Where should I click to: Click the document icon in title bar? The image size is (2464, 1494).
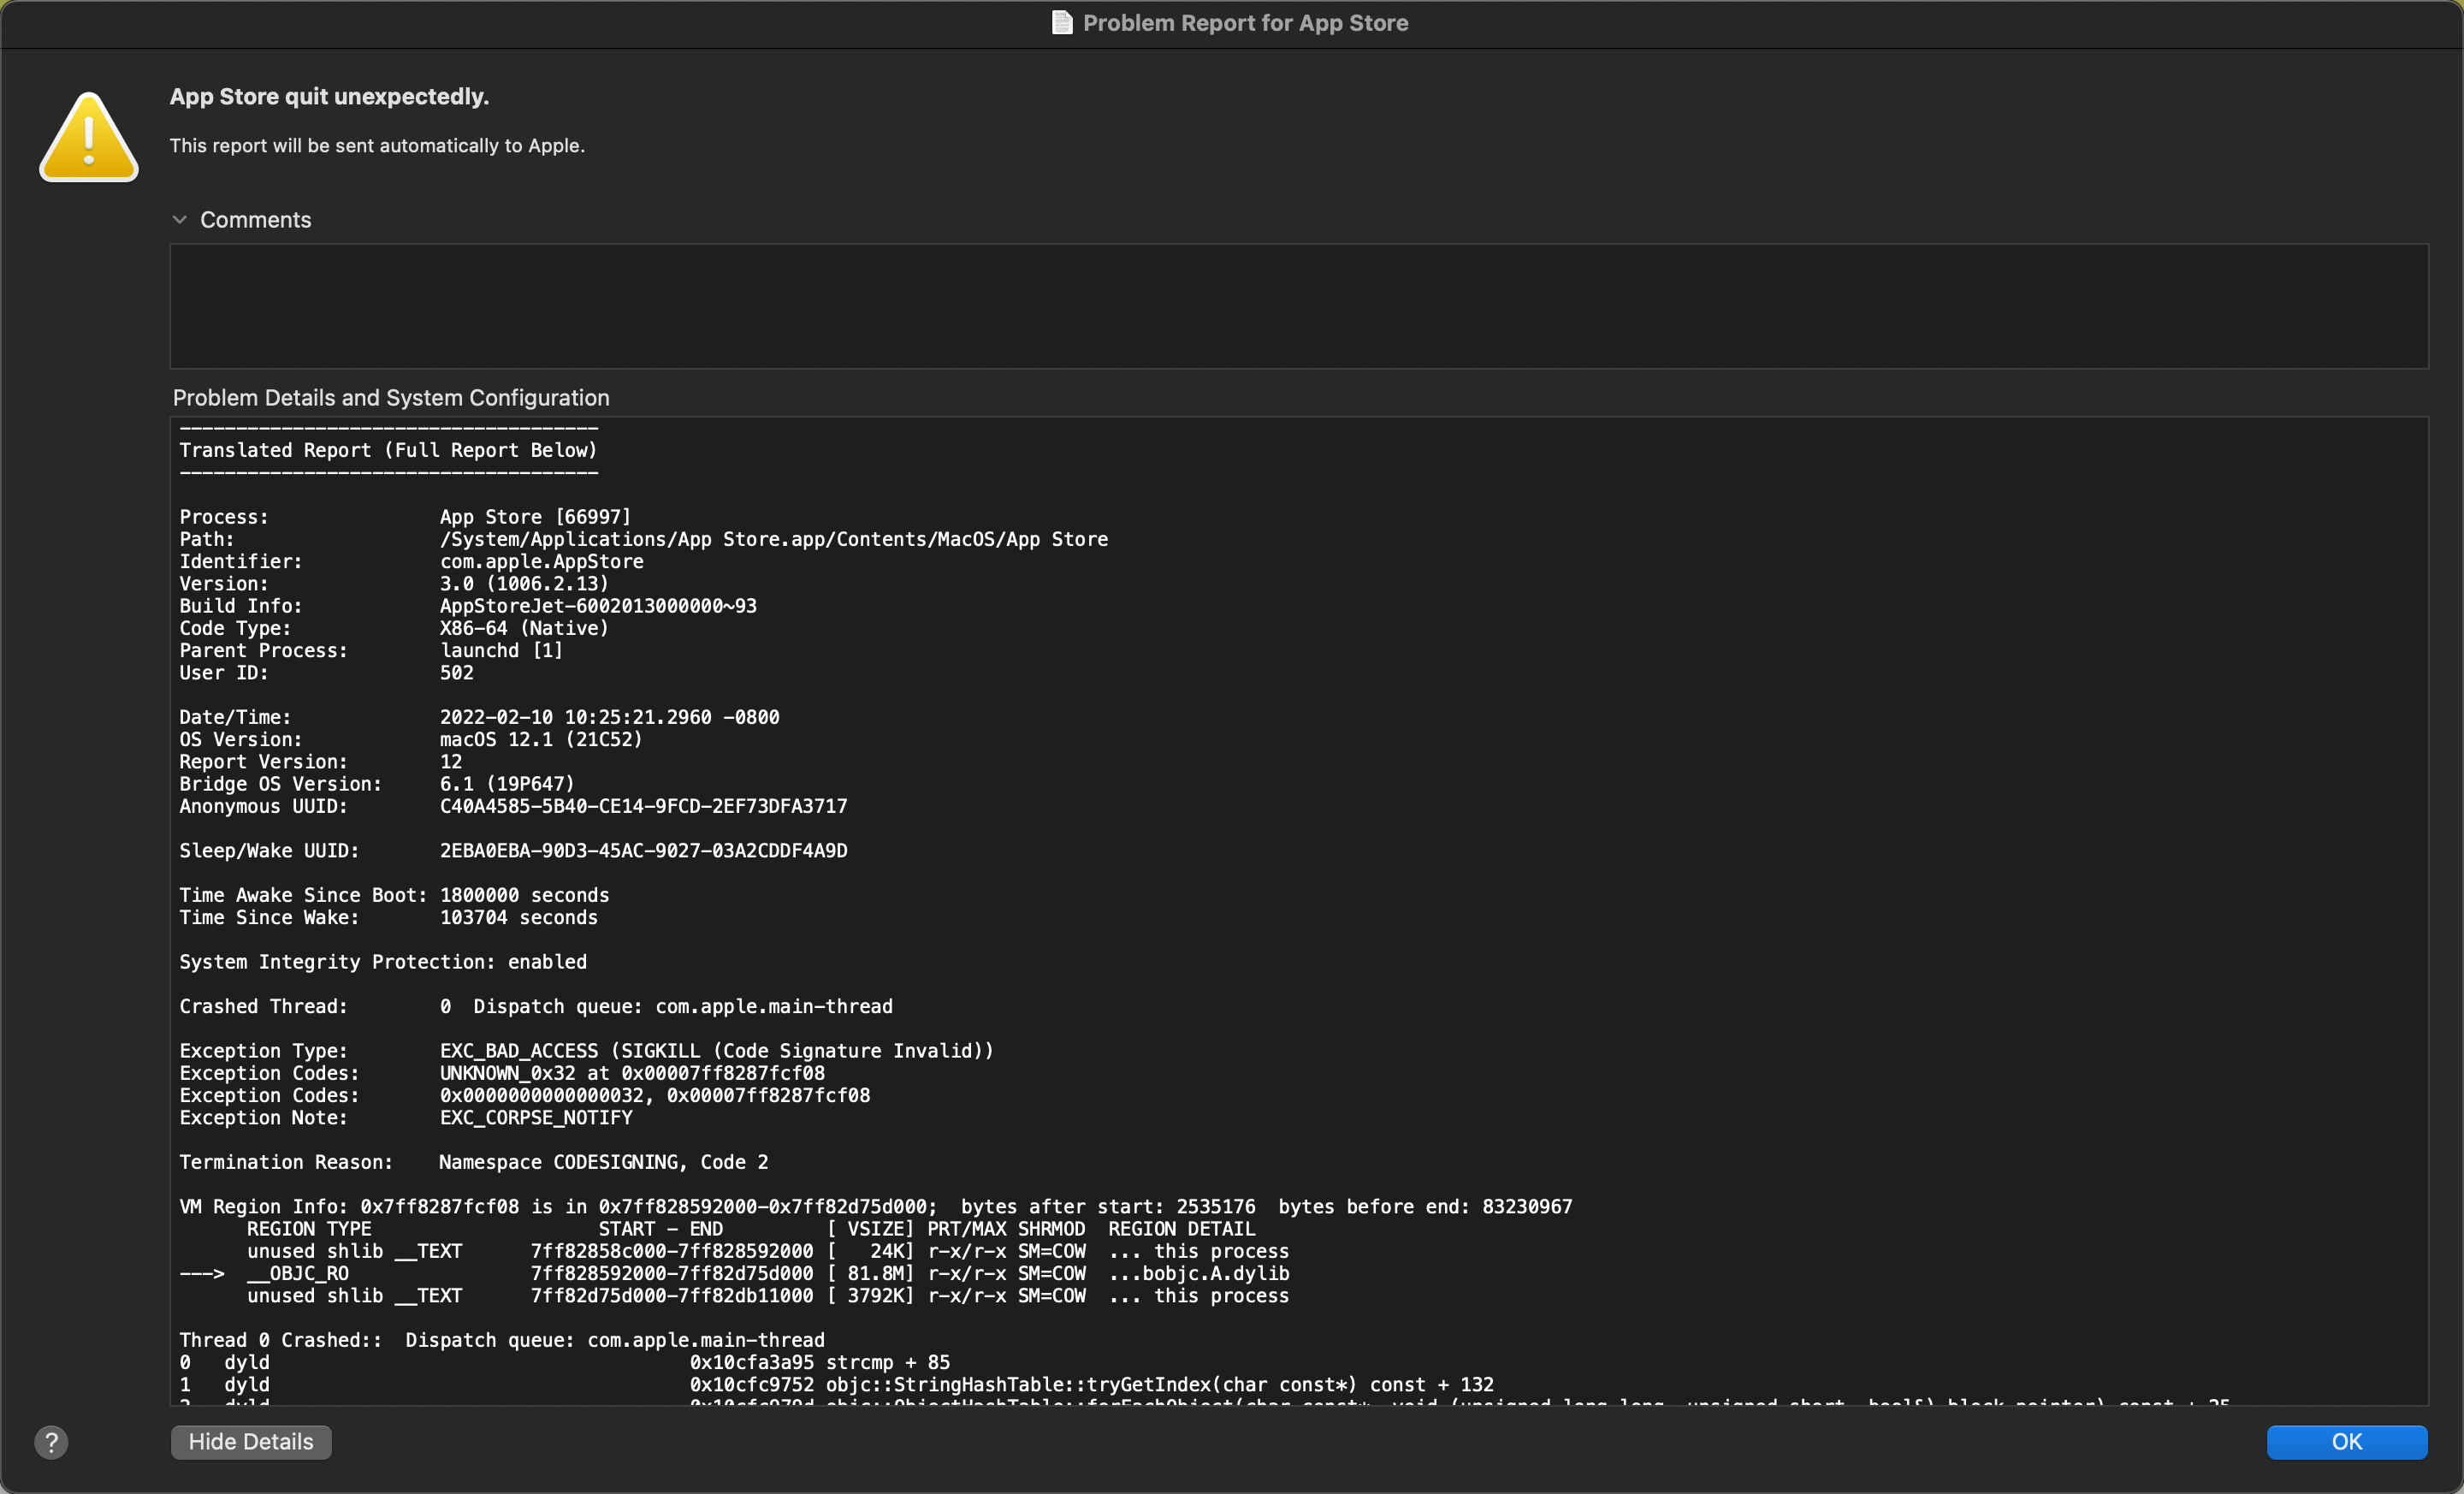pyautogui.click(x=1062, y=23)
